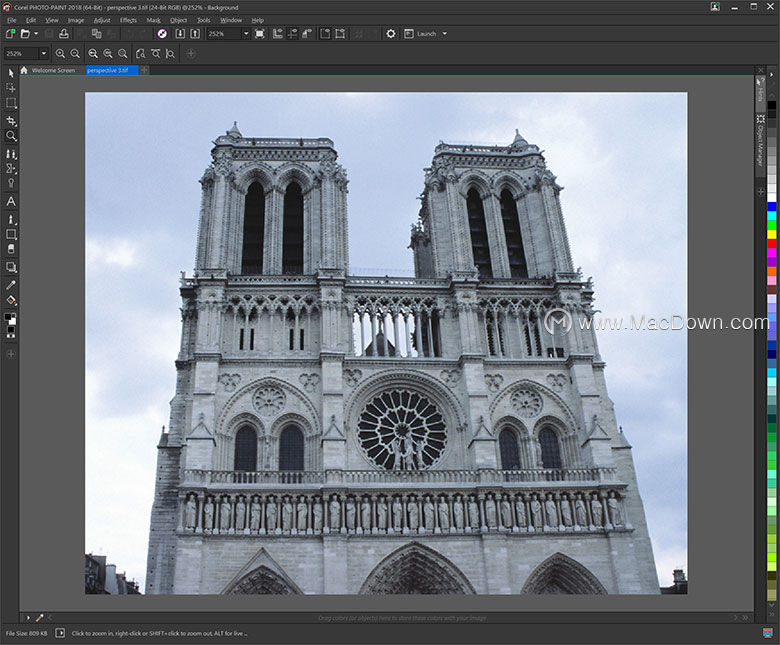Screen dimensions: 780x645
Task: Open the standard toolbar zoom level dropdown
Action: [246, 34]
